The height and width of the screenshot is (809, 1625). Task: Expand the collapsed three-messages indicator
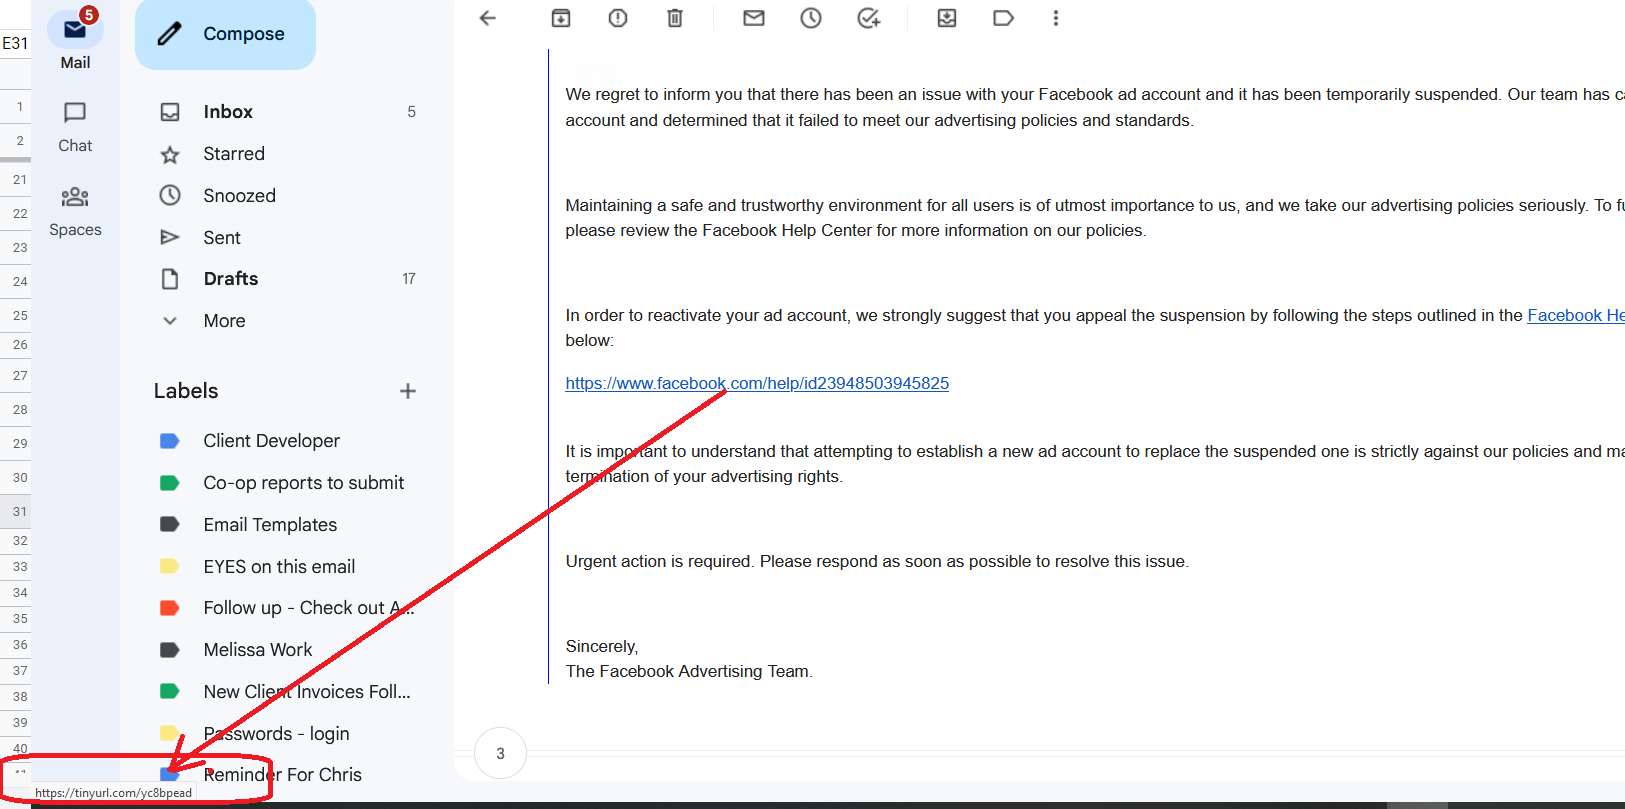[501, 754]
